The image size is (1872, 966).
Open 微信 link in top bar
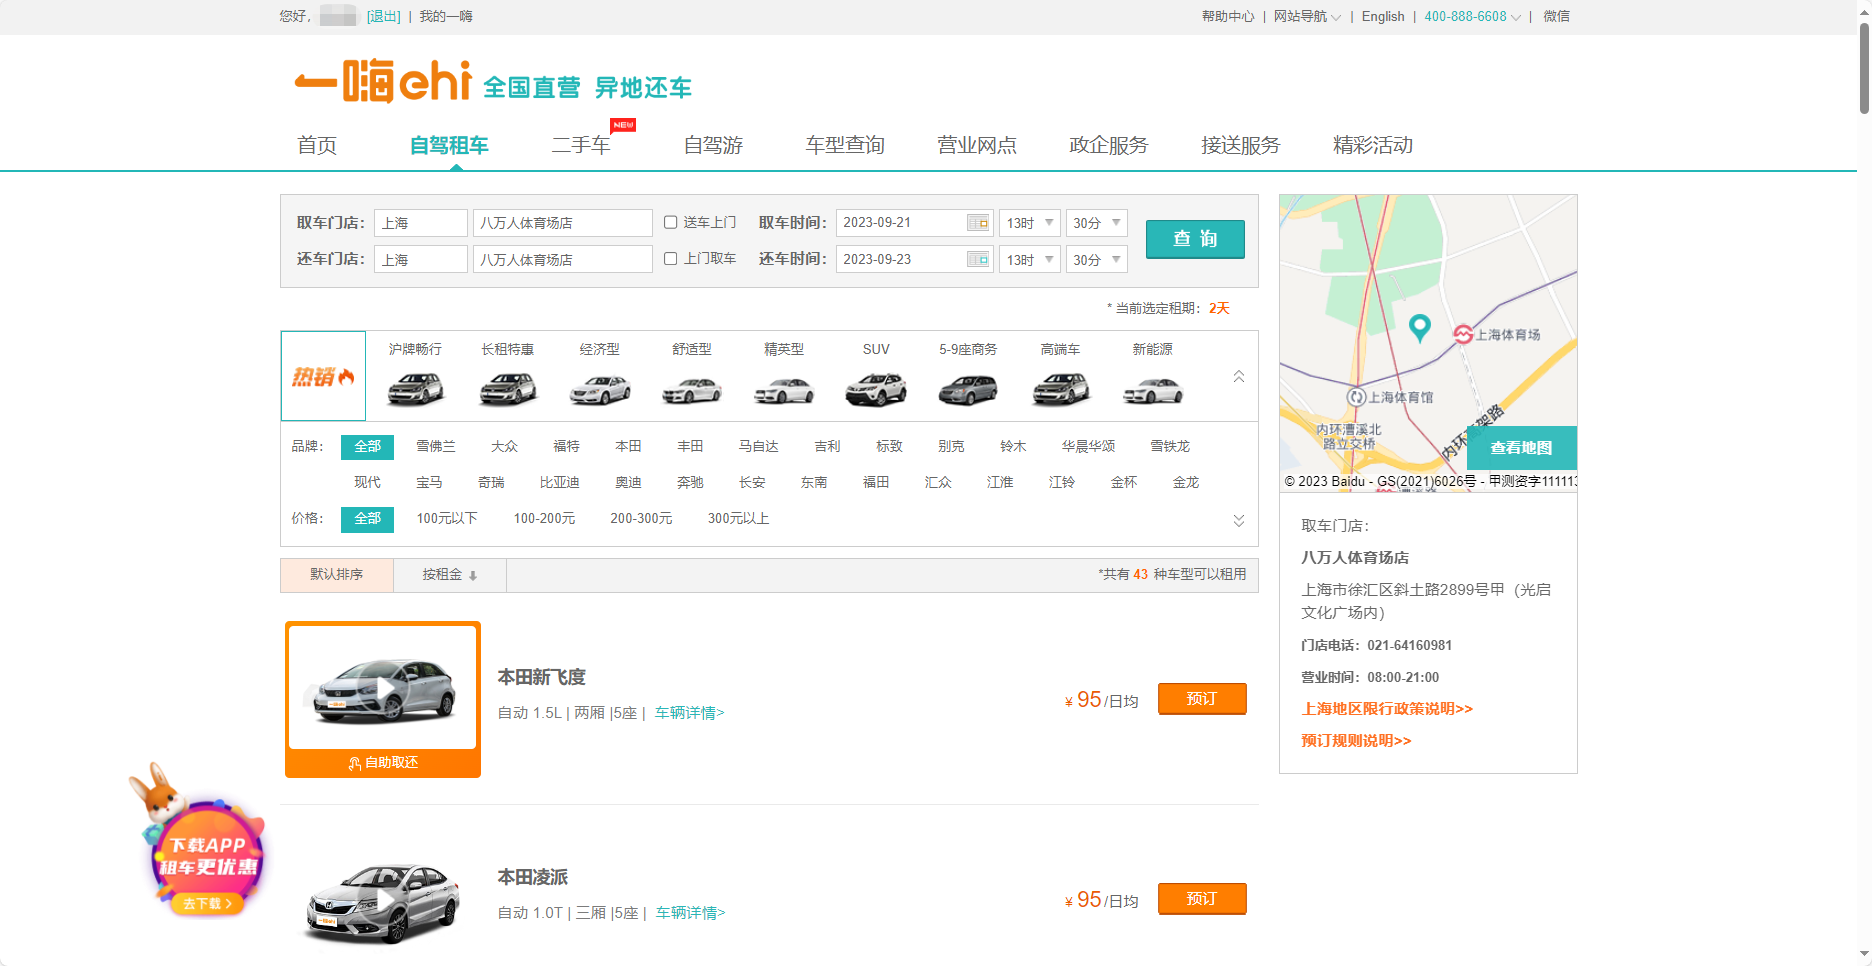click(1556, 16)
